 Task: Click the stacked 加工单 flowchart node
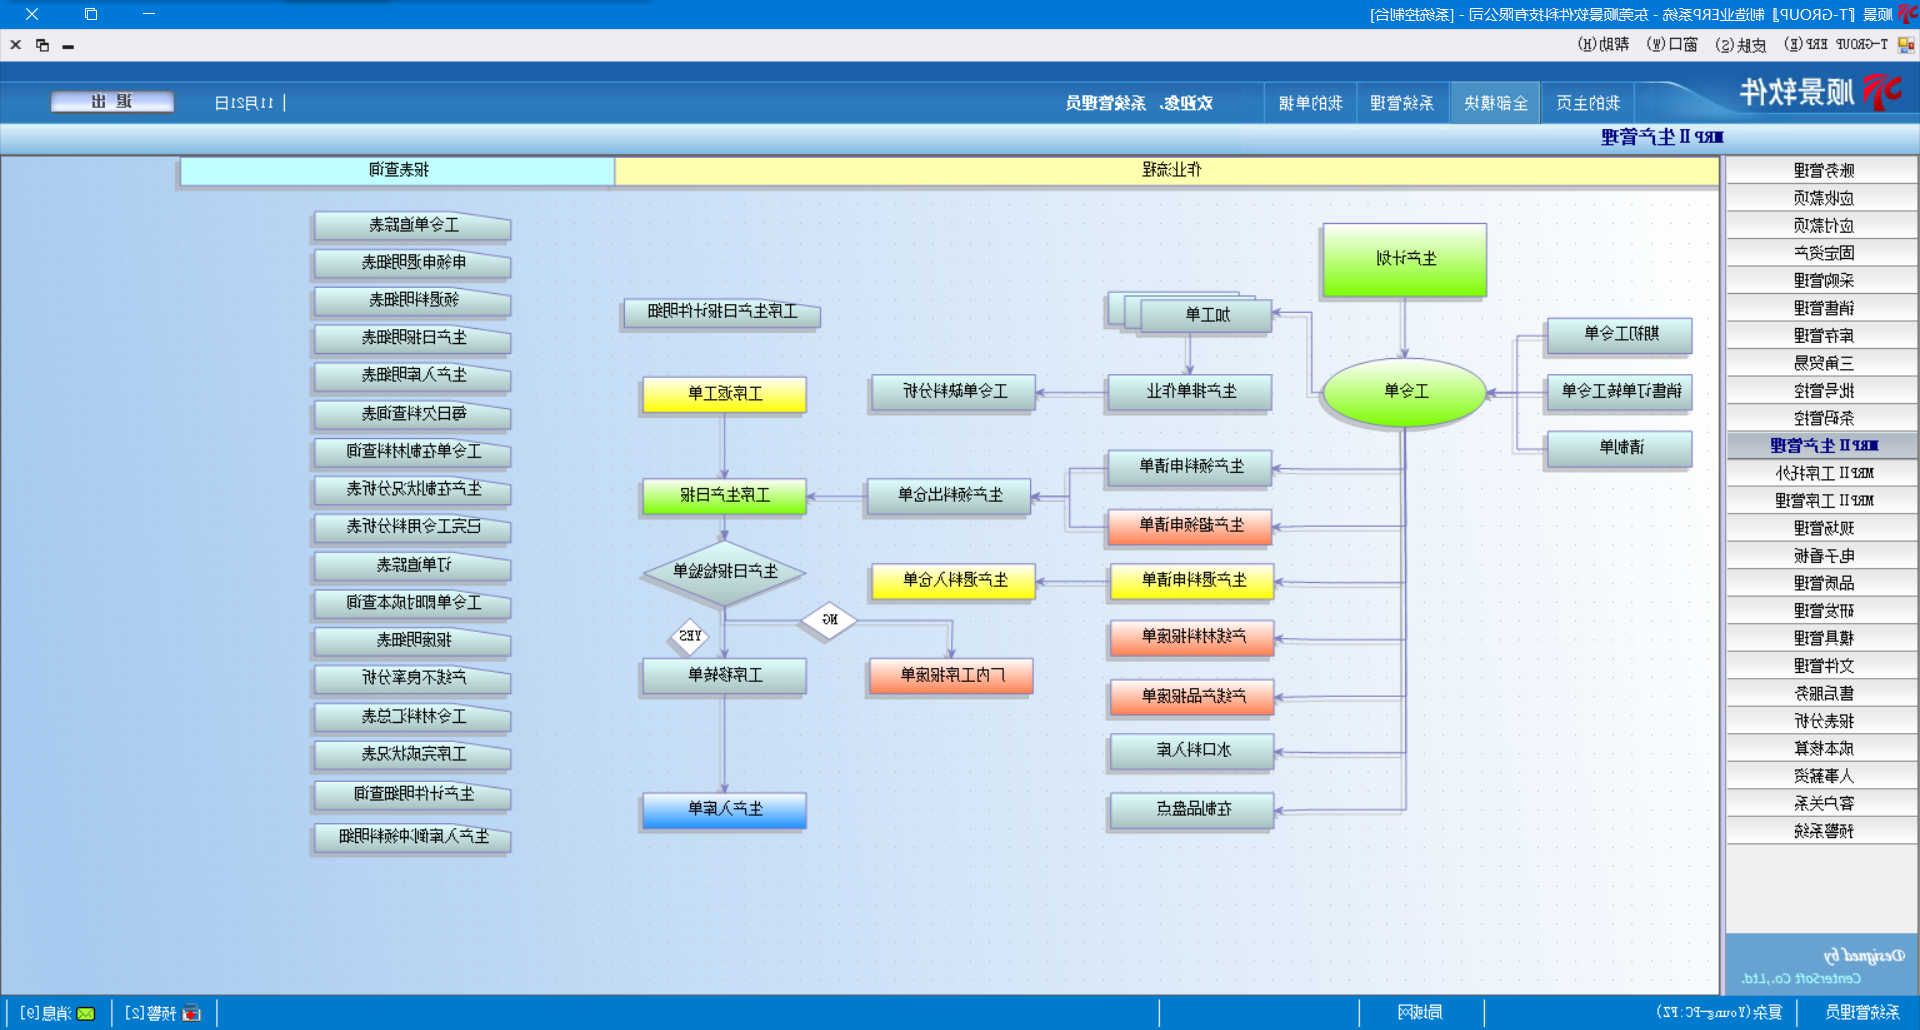point(1207,315)
